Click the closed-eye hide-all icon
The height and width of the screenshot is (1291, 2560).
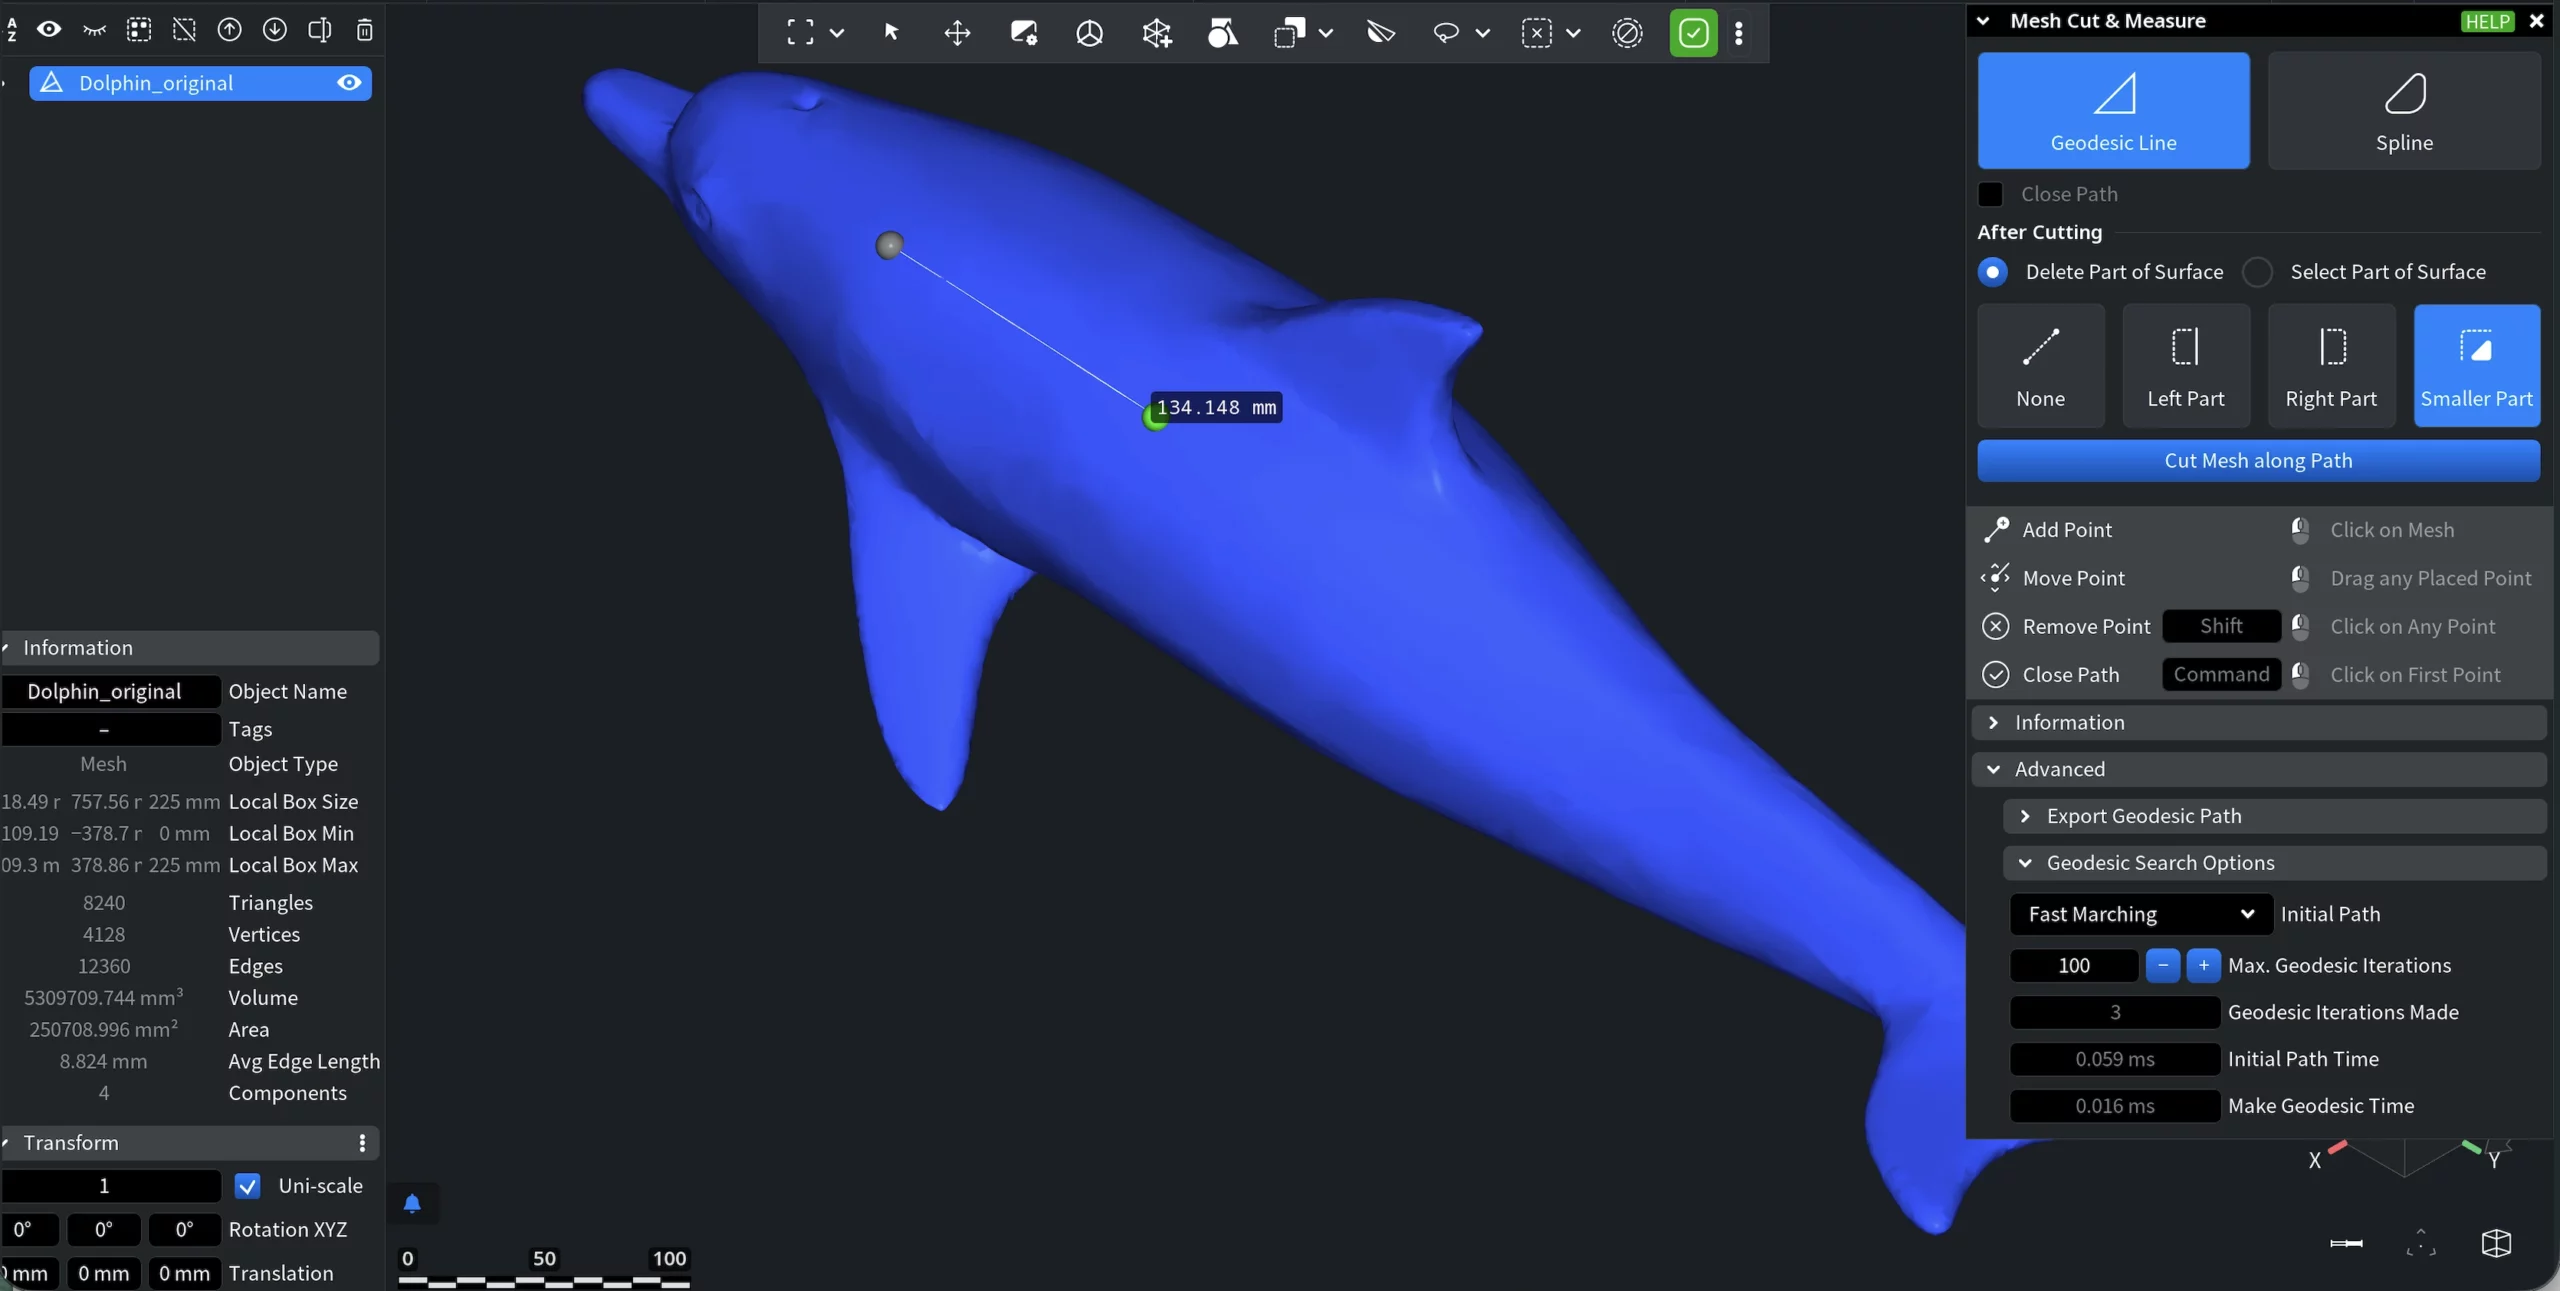pos(94,30)
